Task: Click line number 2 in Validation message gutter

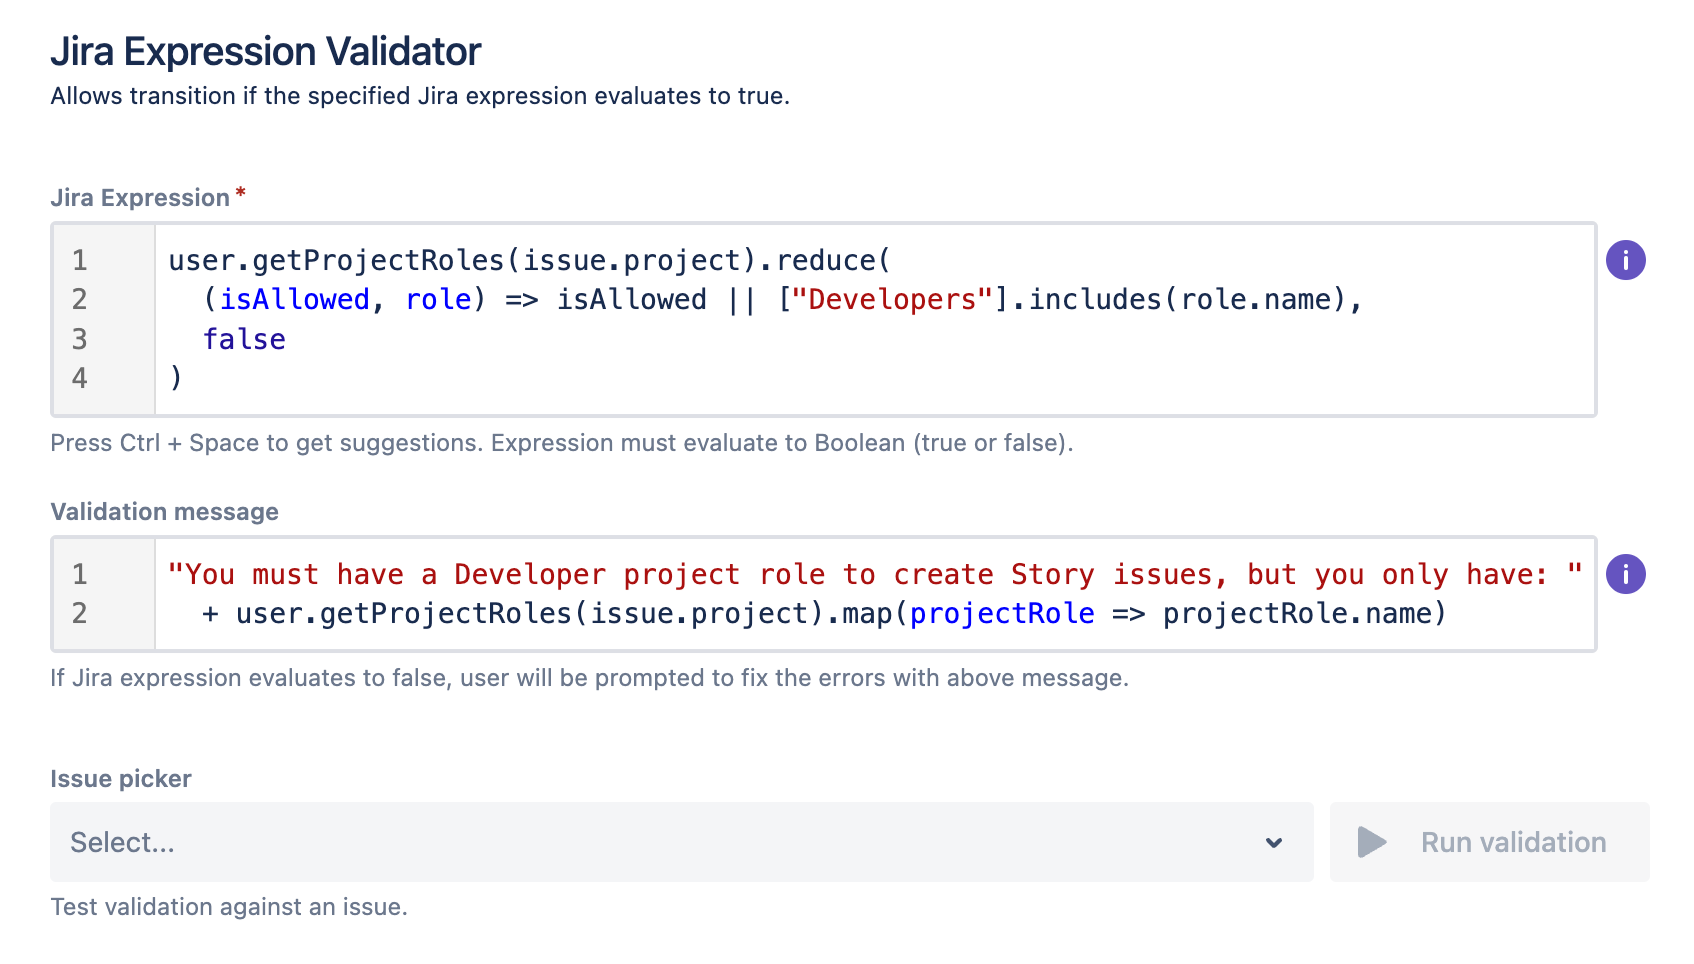Action: (x=80, y=613)
